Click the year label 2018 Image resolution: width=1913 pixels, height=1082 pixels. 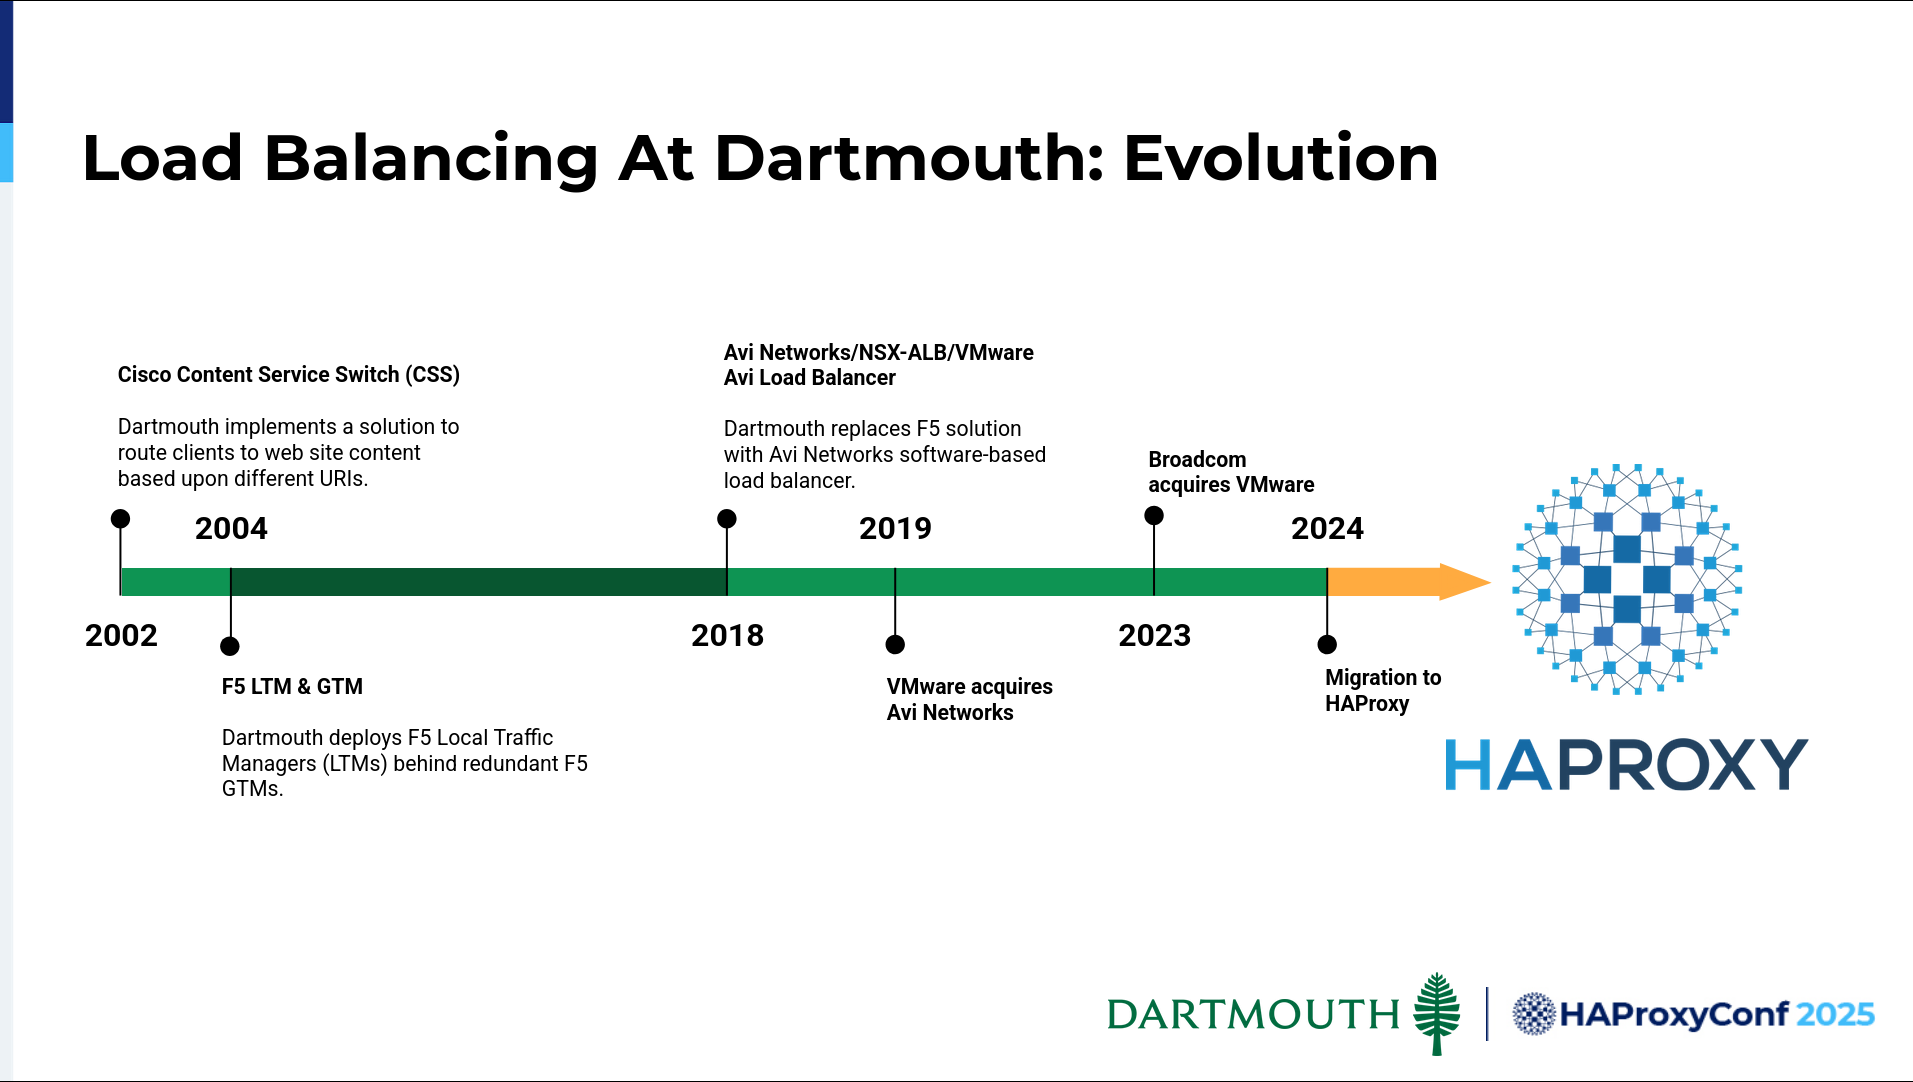point(727,635)
